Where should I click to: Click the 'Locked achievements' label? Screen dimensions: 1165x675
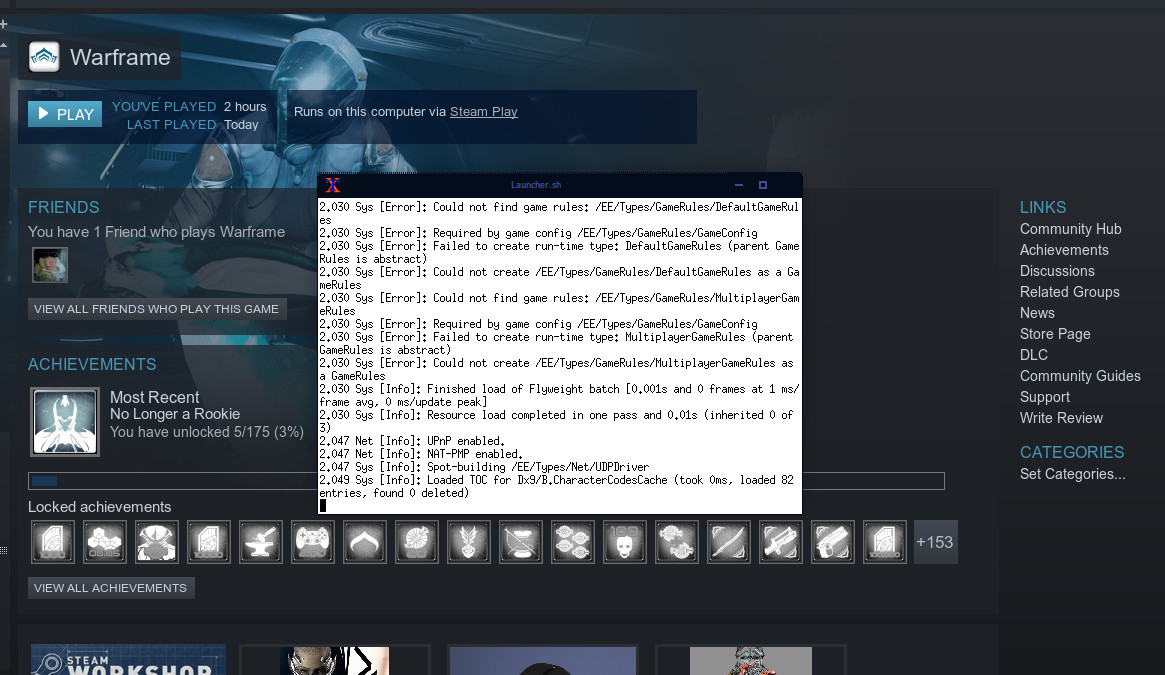pos(100,507)
